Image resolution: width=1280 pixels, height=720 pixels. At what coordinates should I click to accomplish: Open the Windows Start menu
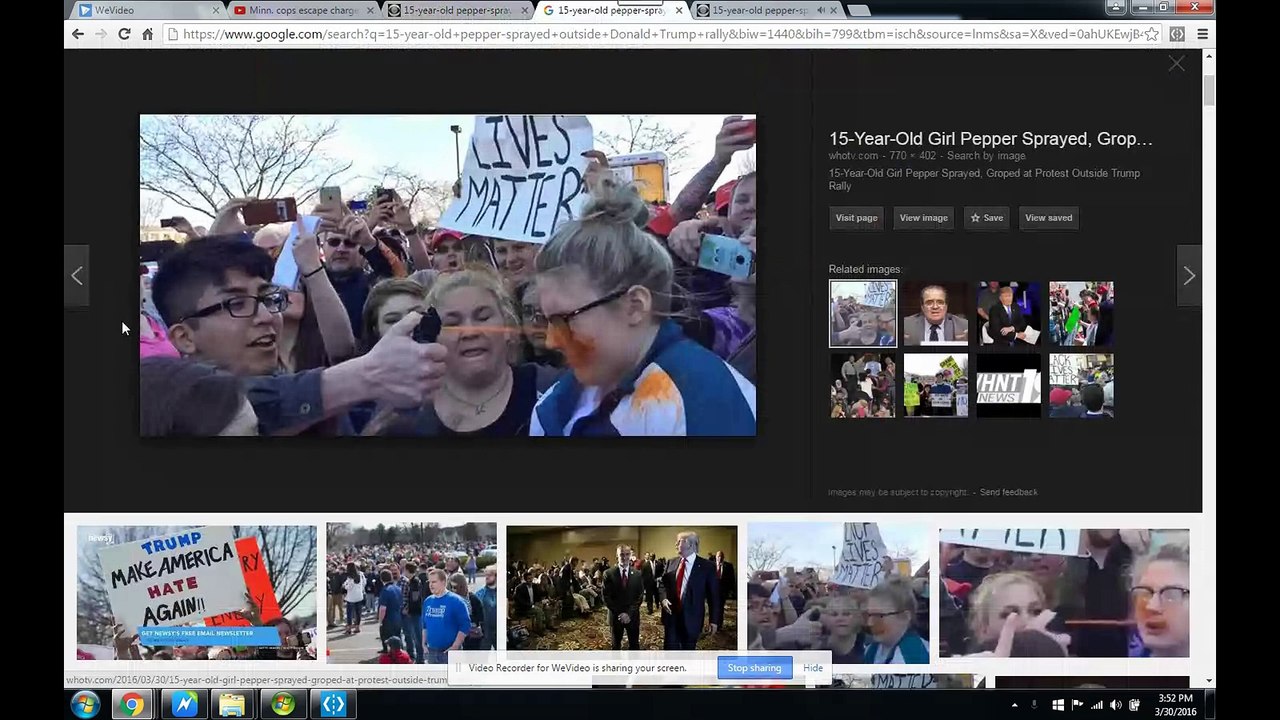[85, 704]
